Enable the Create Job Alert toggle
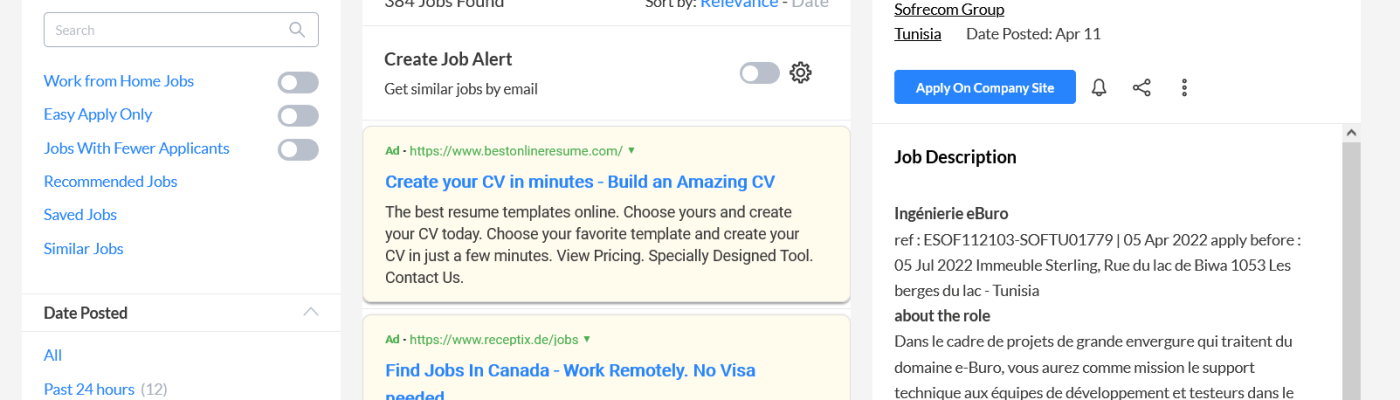The height and width of the screenshot is (400, 1400). point(759,73)
